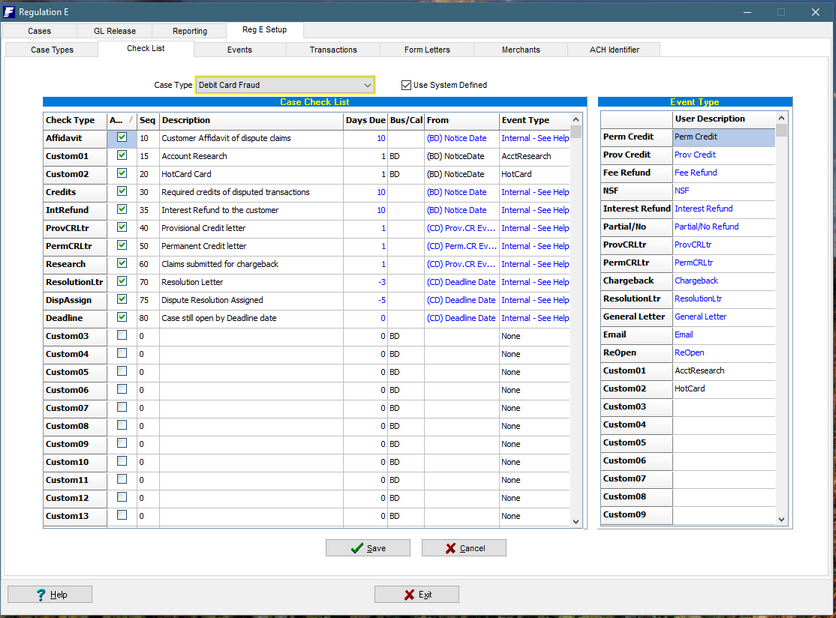Viewport: 836px width, 618px height.
Task: Click the down arrow on Event Type scrollbar
Action: (x=781, y=519)
